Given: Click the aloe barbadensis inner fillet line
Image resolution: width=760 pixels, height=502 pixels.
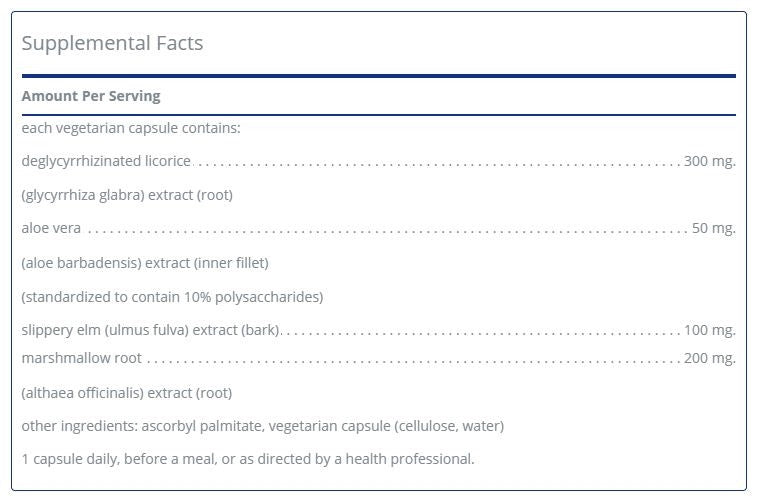Looking at the screenshot, I should click(145, 263).
